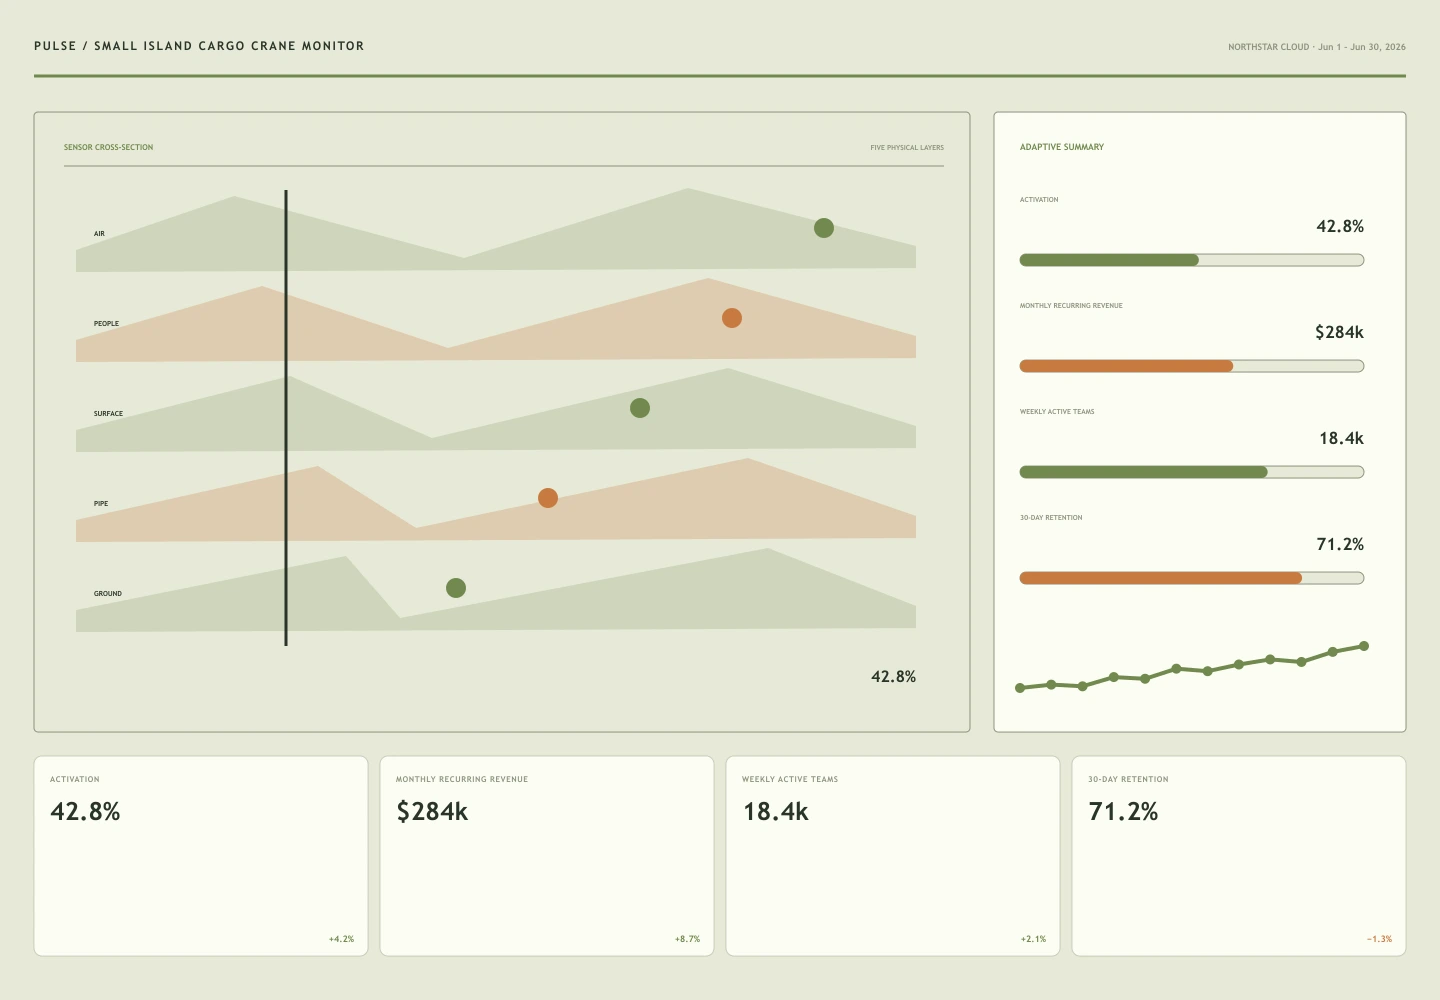Click the first point of the sparkline
The height and width of the screenshot is (1000, 1440).
click(1020, 688)
